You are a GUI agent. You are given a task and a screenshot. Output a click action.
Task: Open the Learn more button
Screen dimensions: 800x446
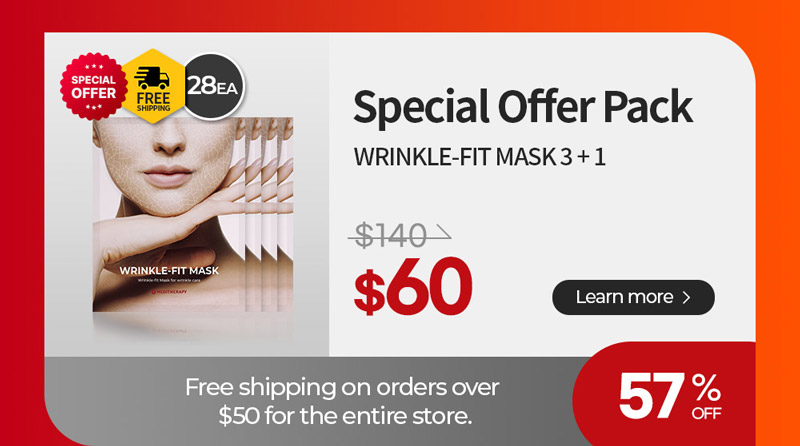coord(633,297)
